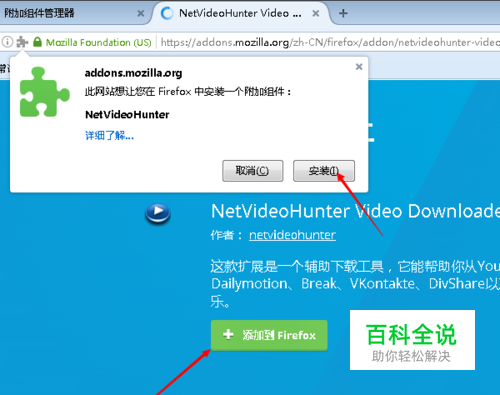Click Mozilla Foundation (US) identity label

(98, 42)
